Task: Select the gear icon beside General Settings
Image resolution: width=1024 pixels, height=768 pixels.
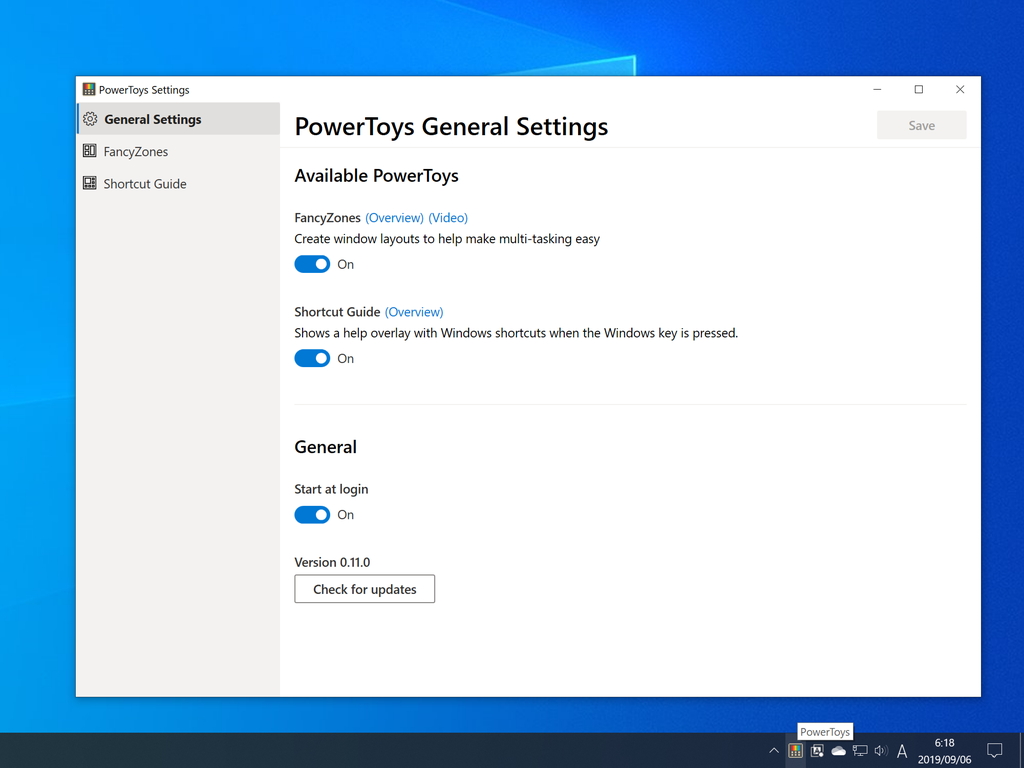Action: [89, 118]
